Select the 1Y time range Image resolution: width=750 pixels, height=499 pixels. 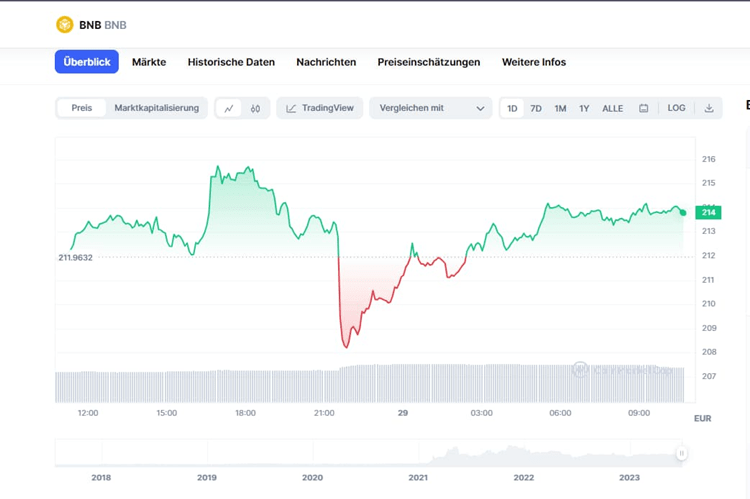pyautogui.click(x=584, y=109)
